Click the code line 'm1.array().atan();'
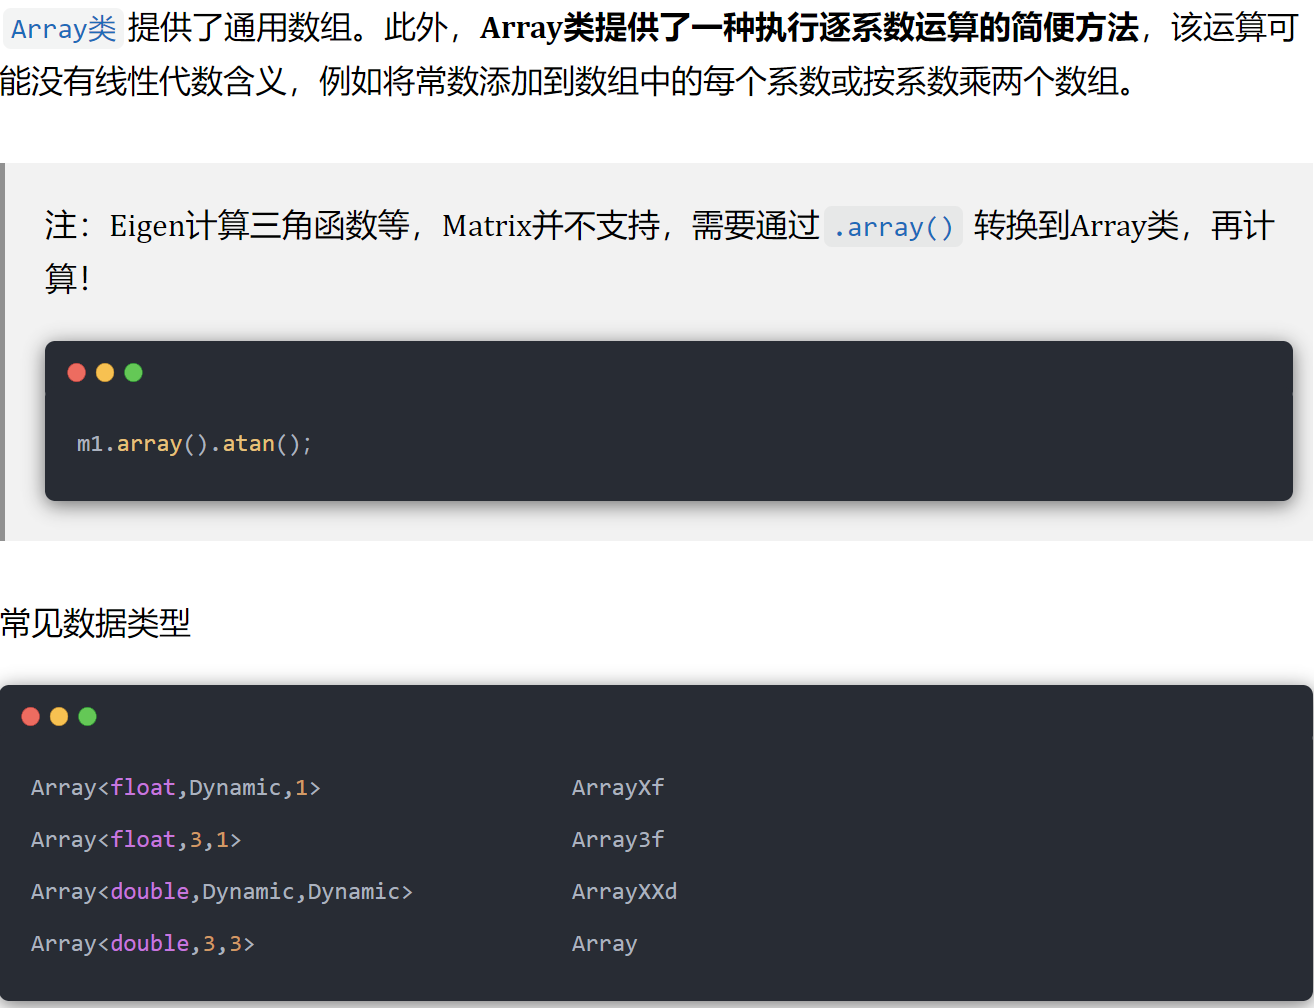This screenshot has height=1008, width=1314. coord(195,443)
